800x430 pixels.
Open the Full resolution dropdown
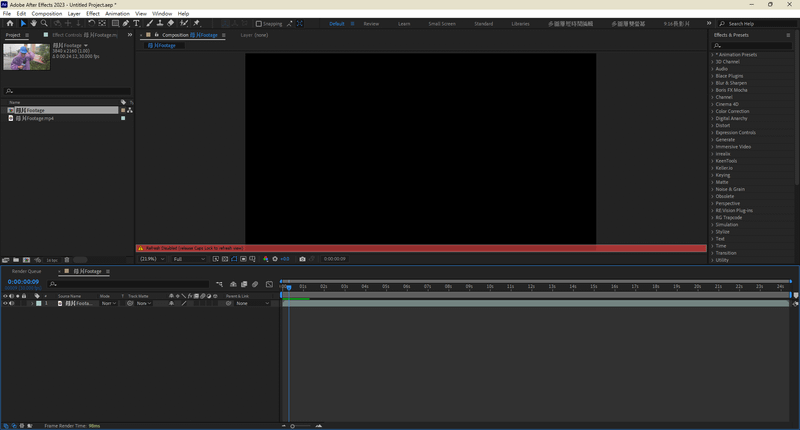click(188, 259)
